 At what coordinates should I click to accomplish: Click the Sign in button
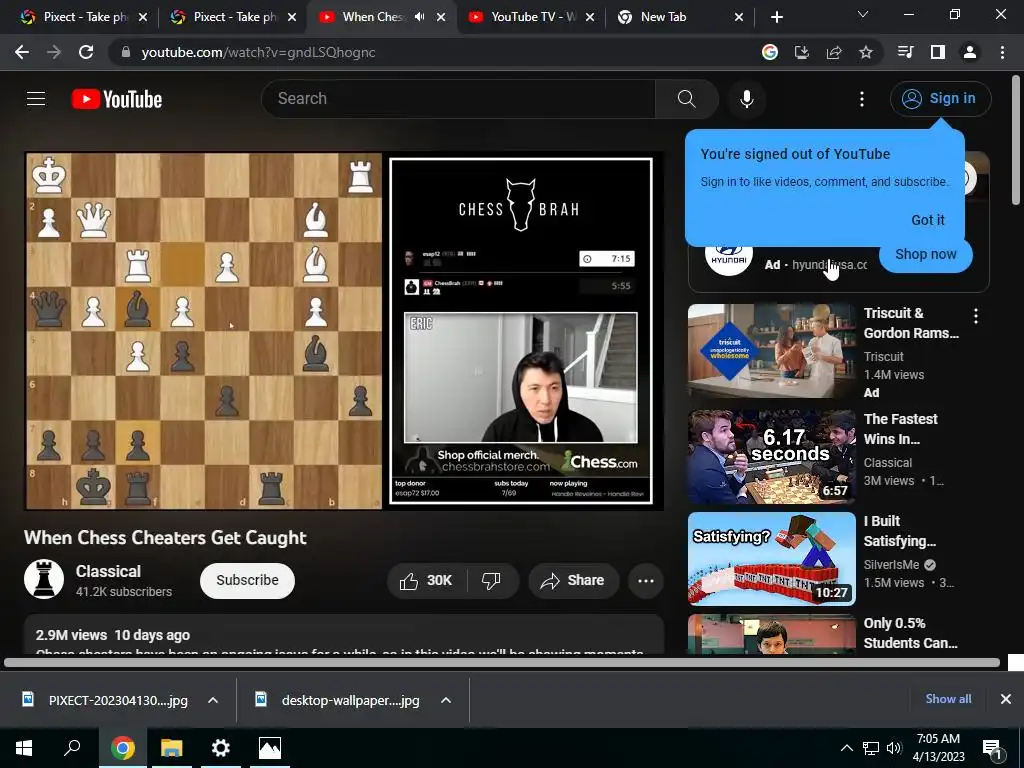coord(940,99)
